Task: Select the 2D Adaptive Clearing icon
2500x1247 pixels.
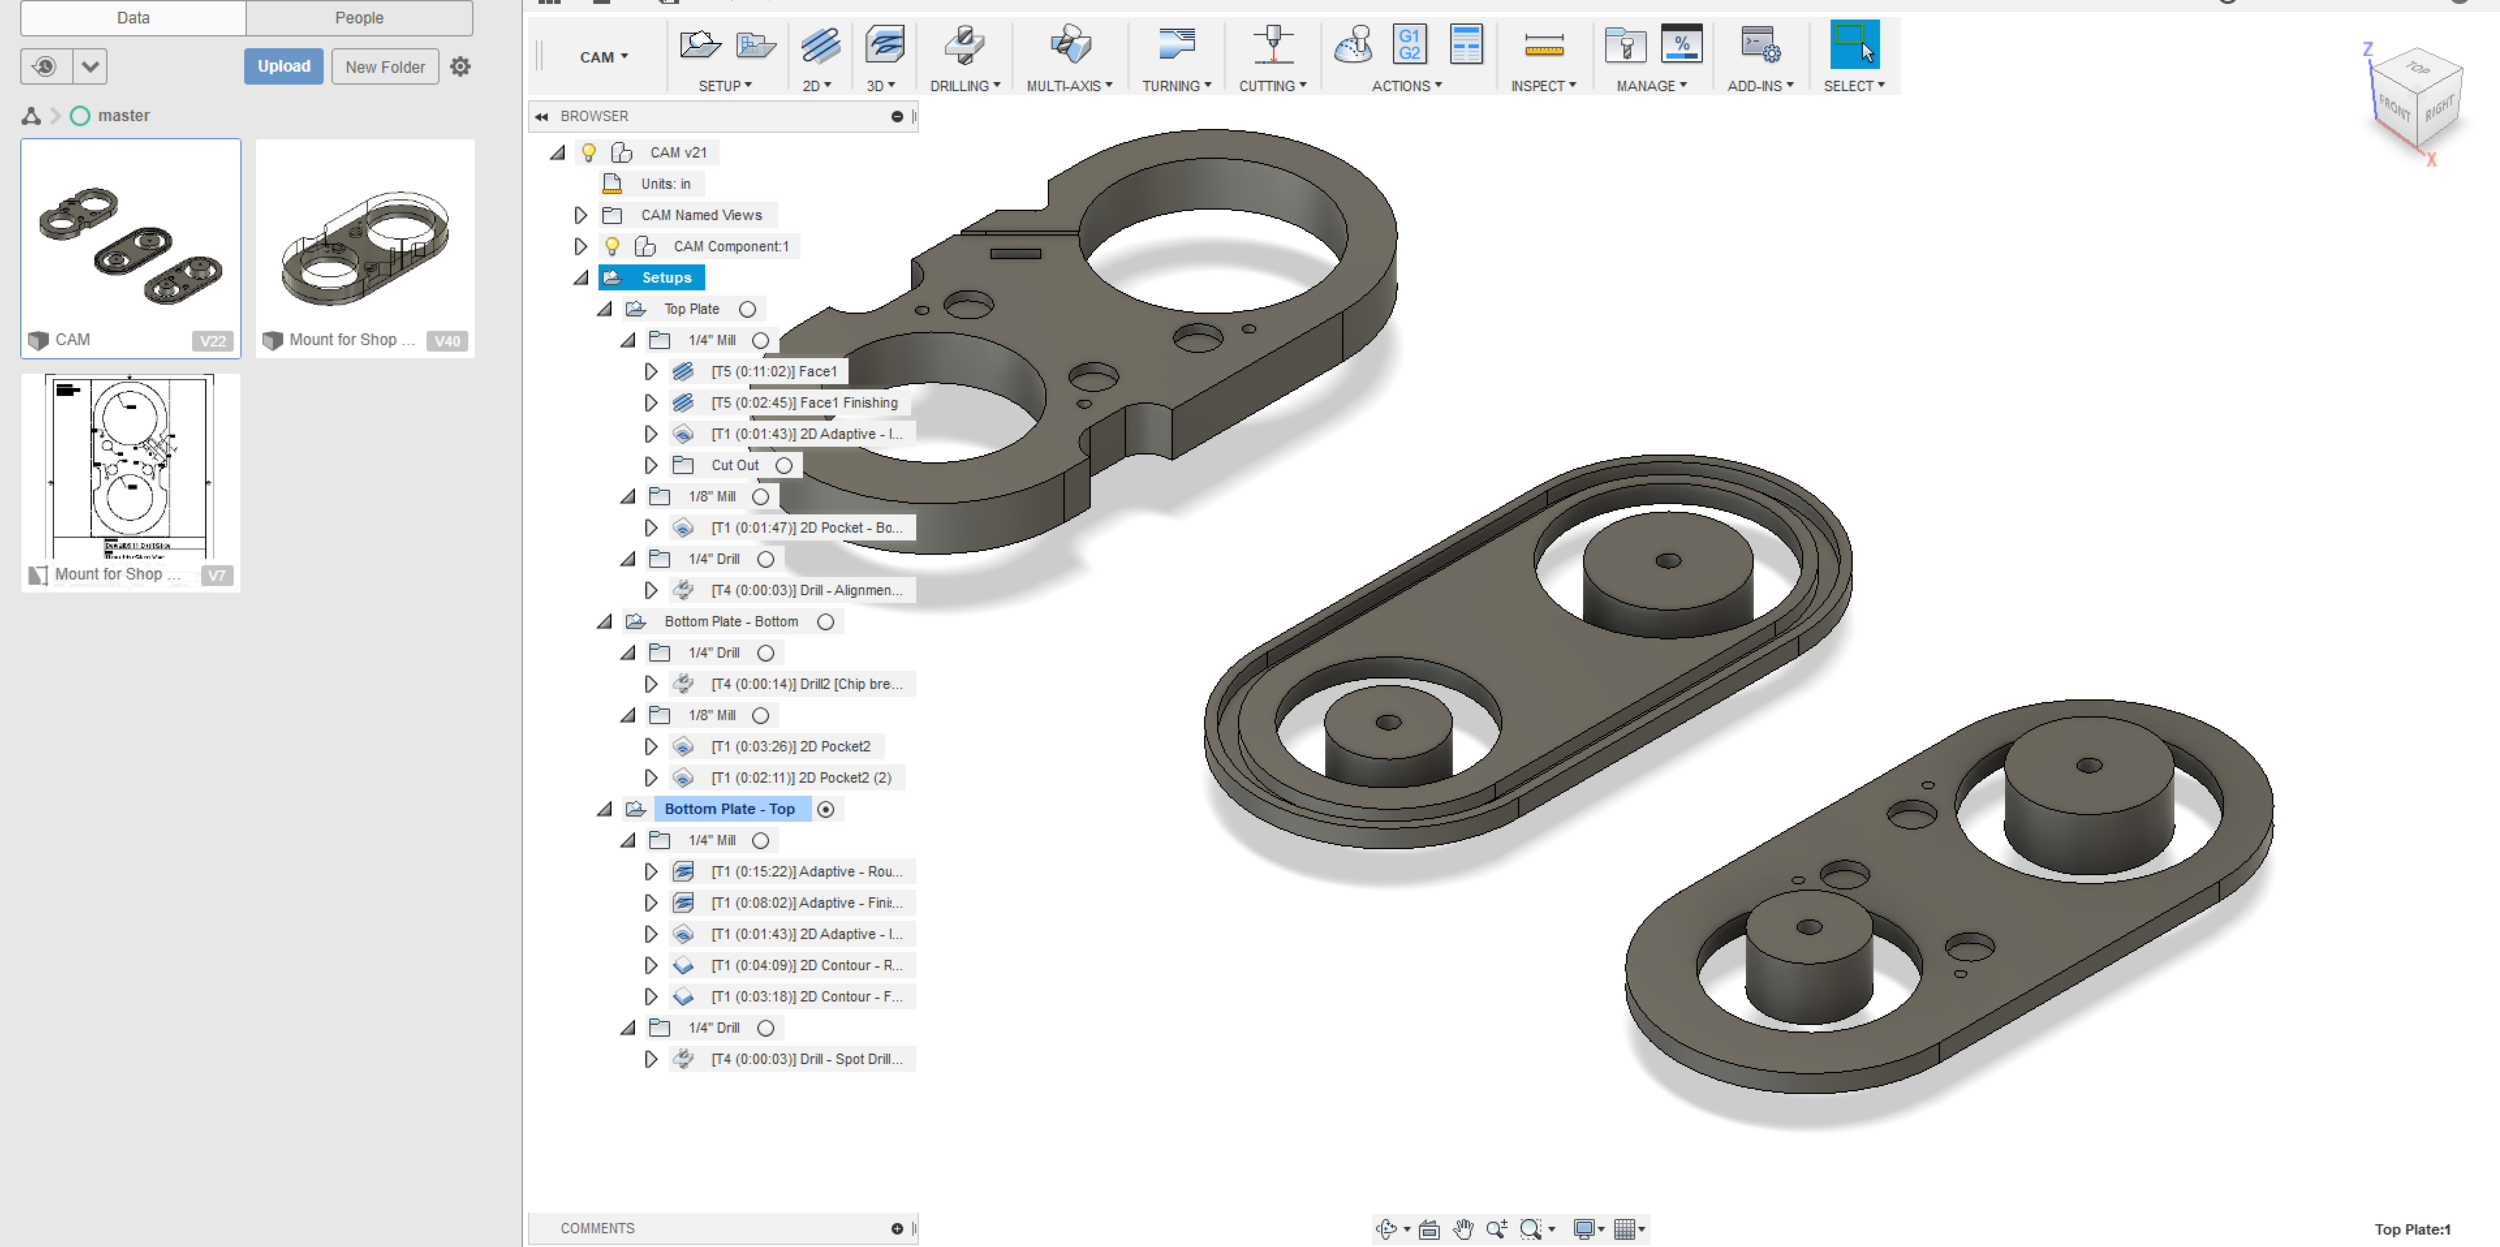Action: [x=820, y=45]
